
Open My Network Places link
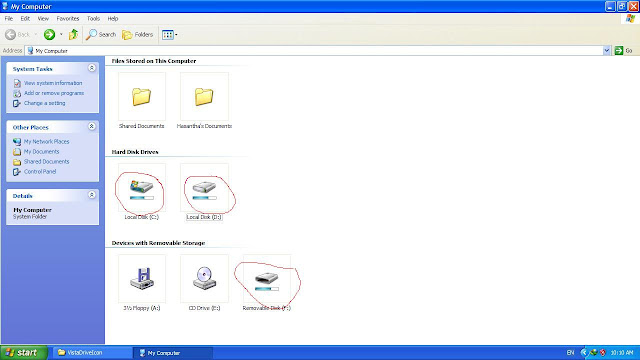pyautogui.click(x=47, y=142)
